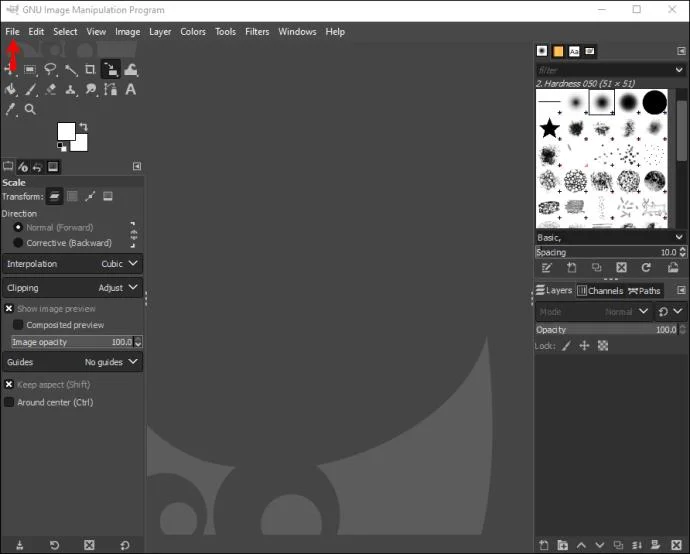Create a new layer group
The width and height of the screenshot is (690, 554).
click(562, 545)
